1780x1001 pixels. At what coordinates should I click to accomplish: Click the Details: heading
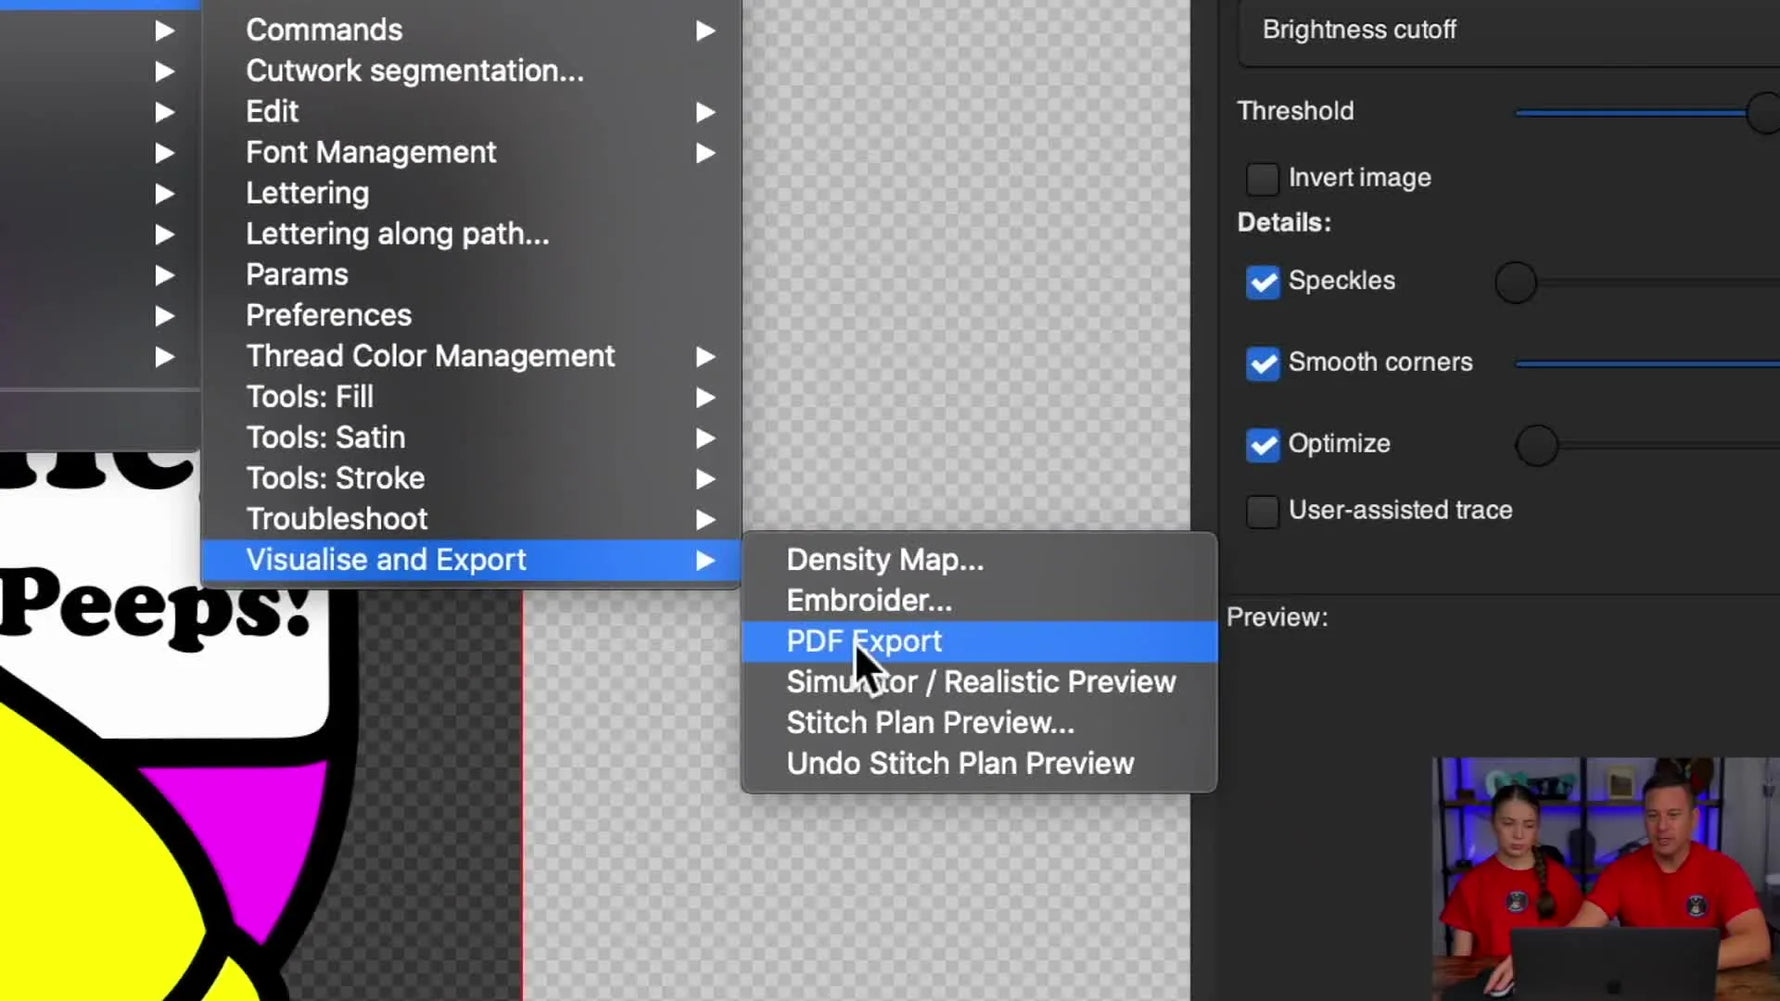click(x=1284, y=222)
